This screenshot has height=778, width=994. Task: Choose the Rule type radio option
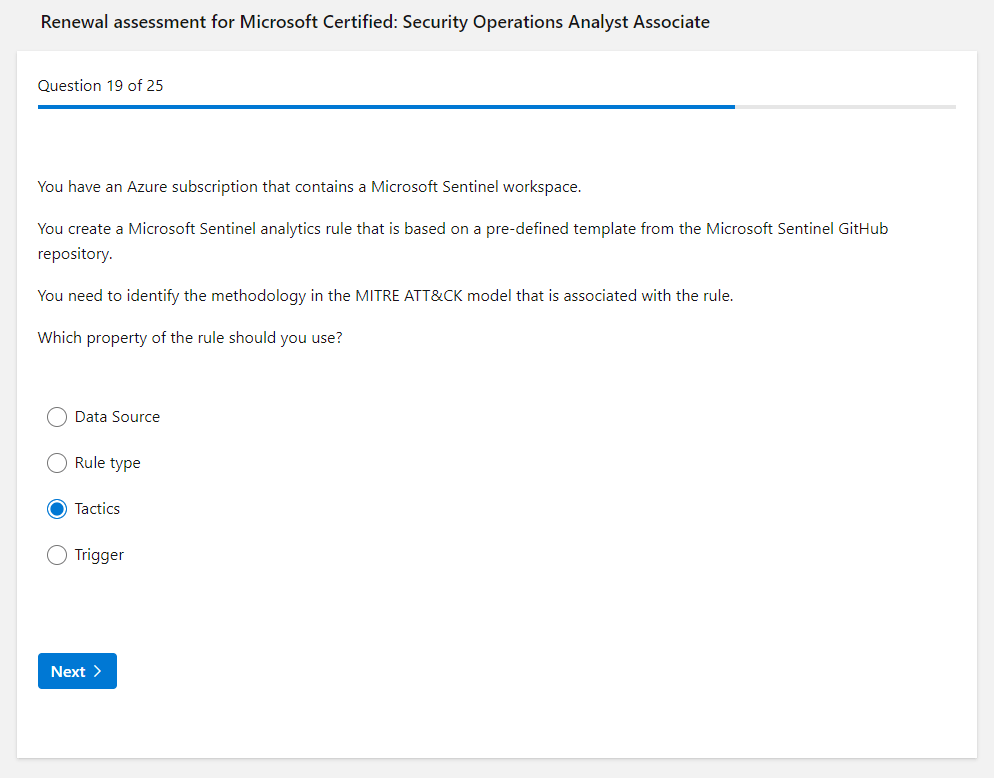(57, 463)
